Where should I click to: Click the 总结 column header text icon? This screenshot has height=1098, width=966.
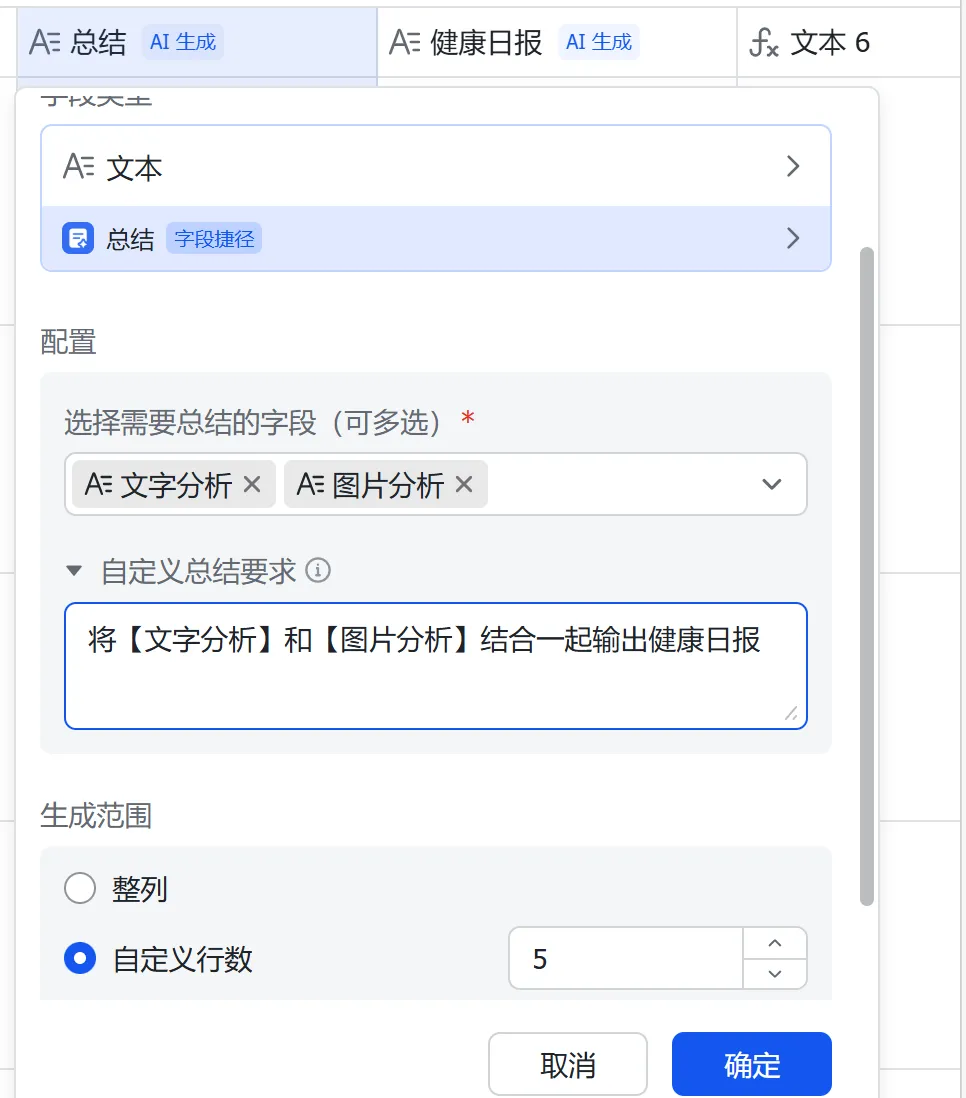[46, 42]
